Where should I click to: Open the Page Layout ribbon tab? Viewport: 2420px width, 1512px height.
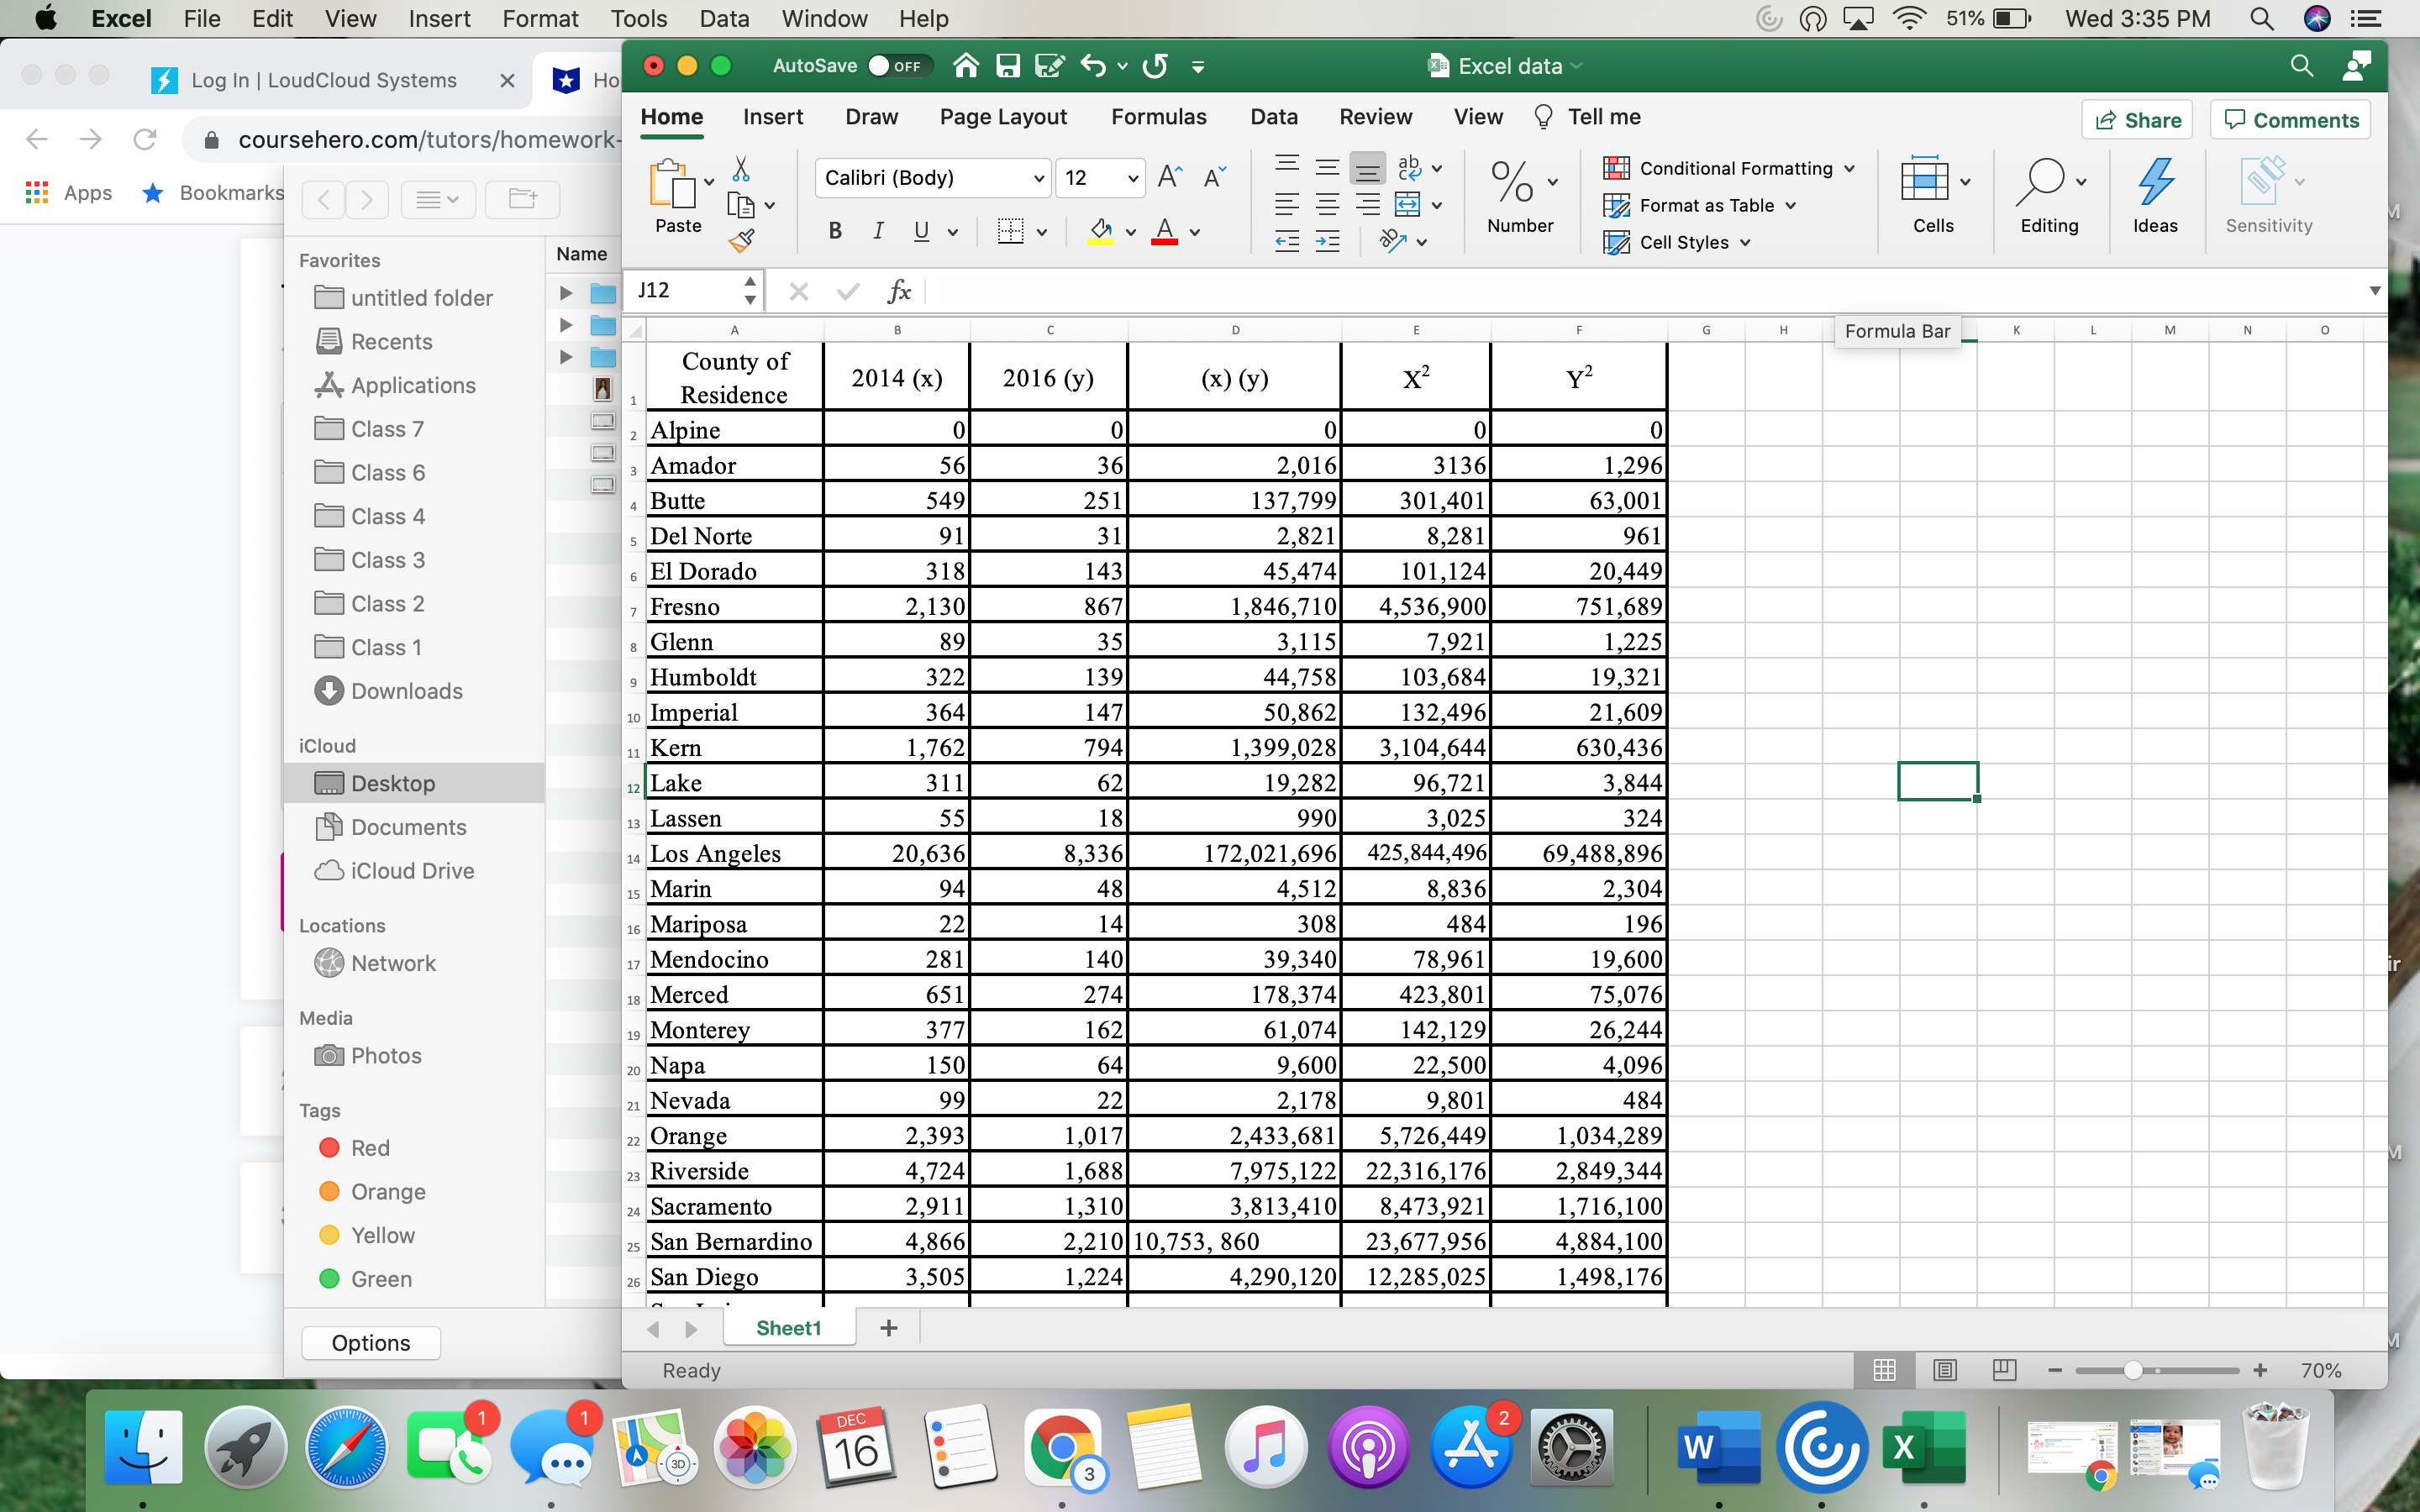(1003, 117)
